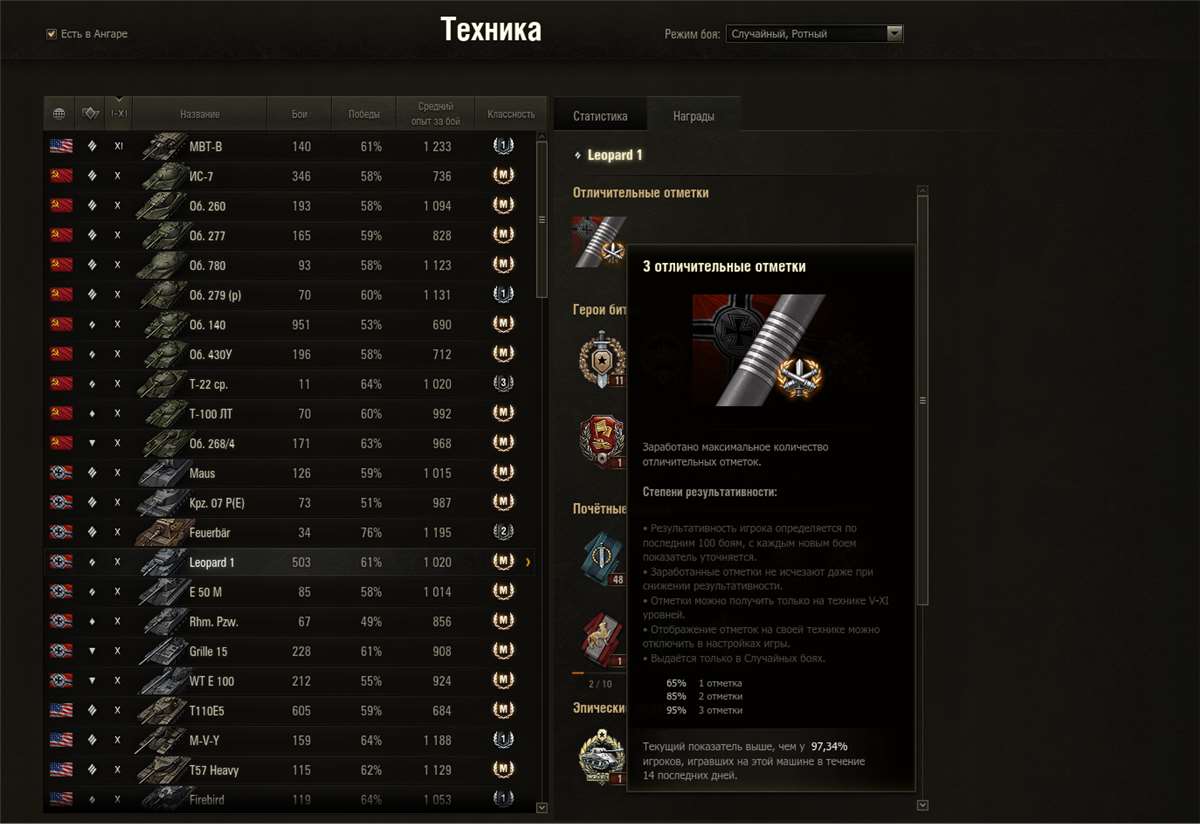Screen dimensions: 1200x824
Task: Sort by Бои column header
Action: pos(300,114)
